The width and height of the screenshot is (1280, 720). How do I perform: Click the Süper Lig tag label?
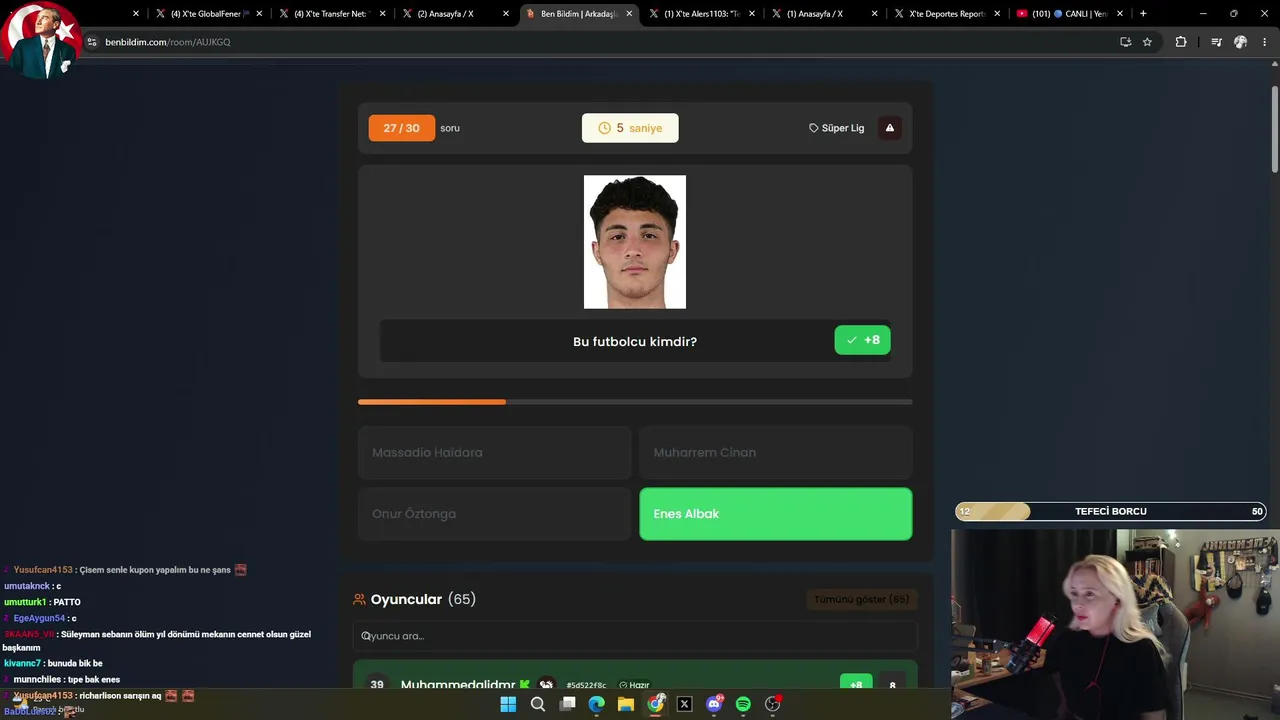[x=837, y=128]
